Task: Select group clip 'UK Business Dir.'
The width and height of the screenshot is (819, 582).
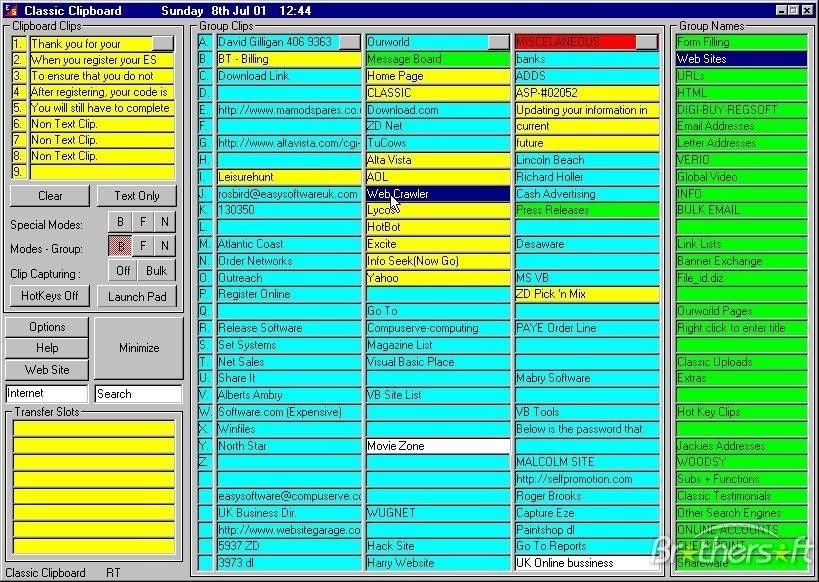Action: point(289,513)
